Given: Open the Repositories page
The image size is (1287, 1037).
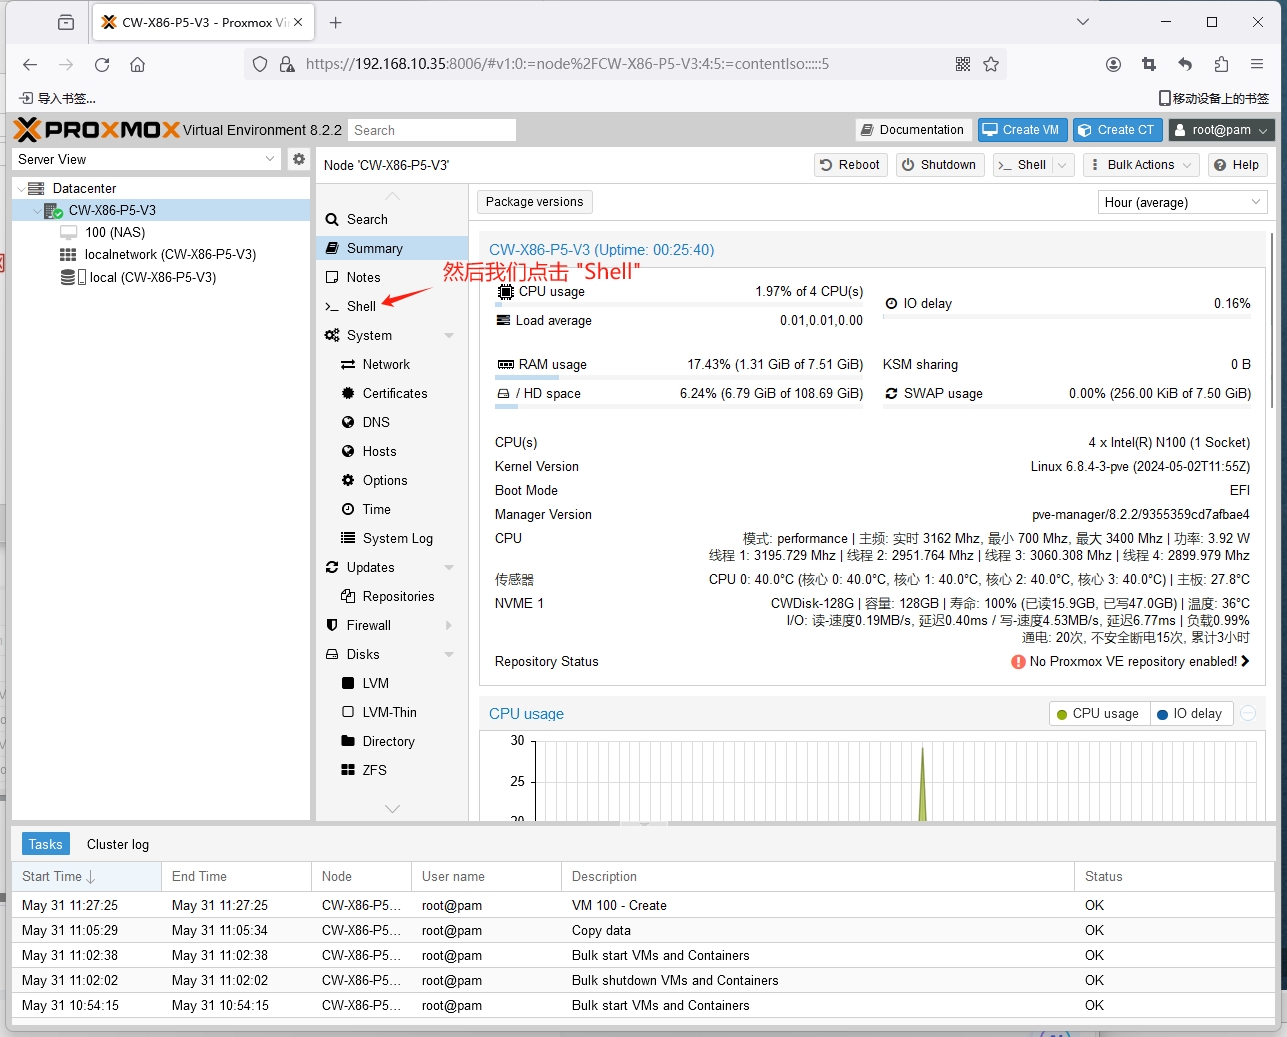Looking at the screenshot, I should 398,596.
